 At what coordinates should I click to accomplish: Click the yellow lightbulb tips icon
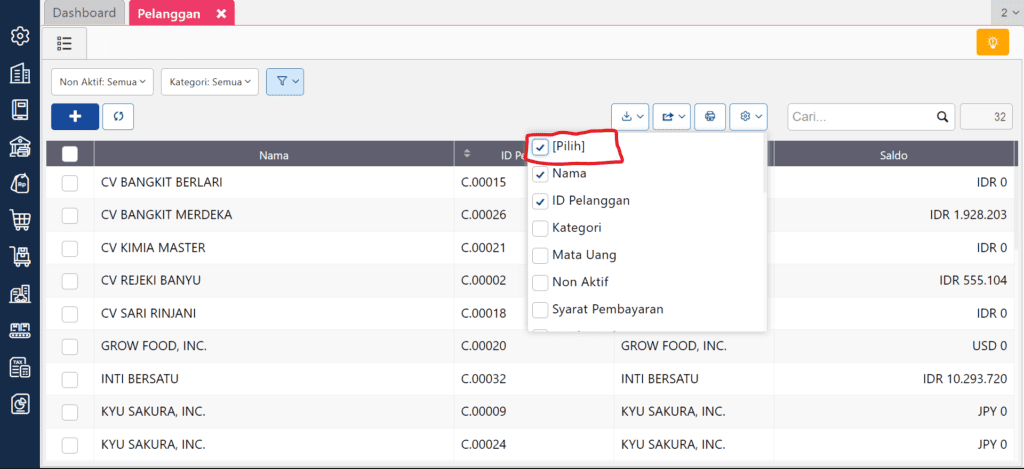[x=993, y=43]
